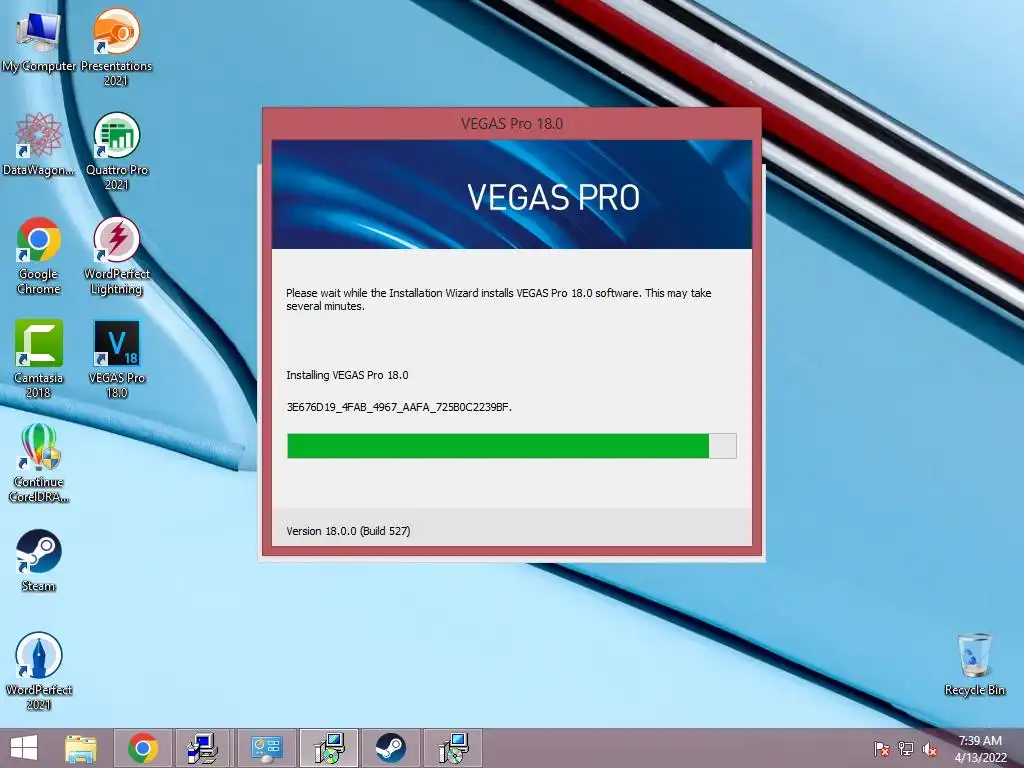Select the rightmost installer taskbar icon
Image resolution: width=1024 pixels, height=768 pixels.
click(x=453, y=748)
